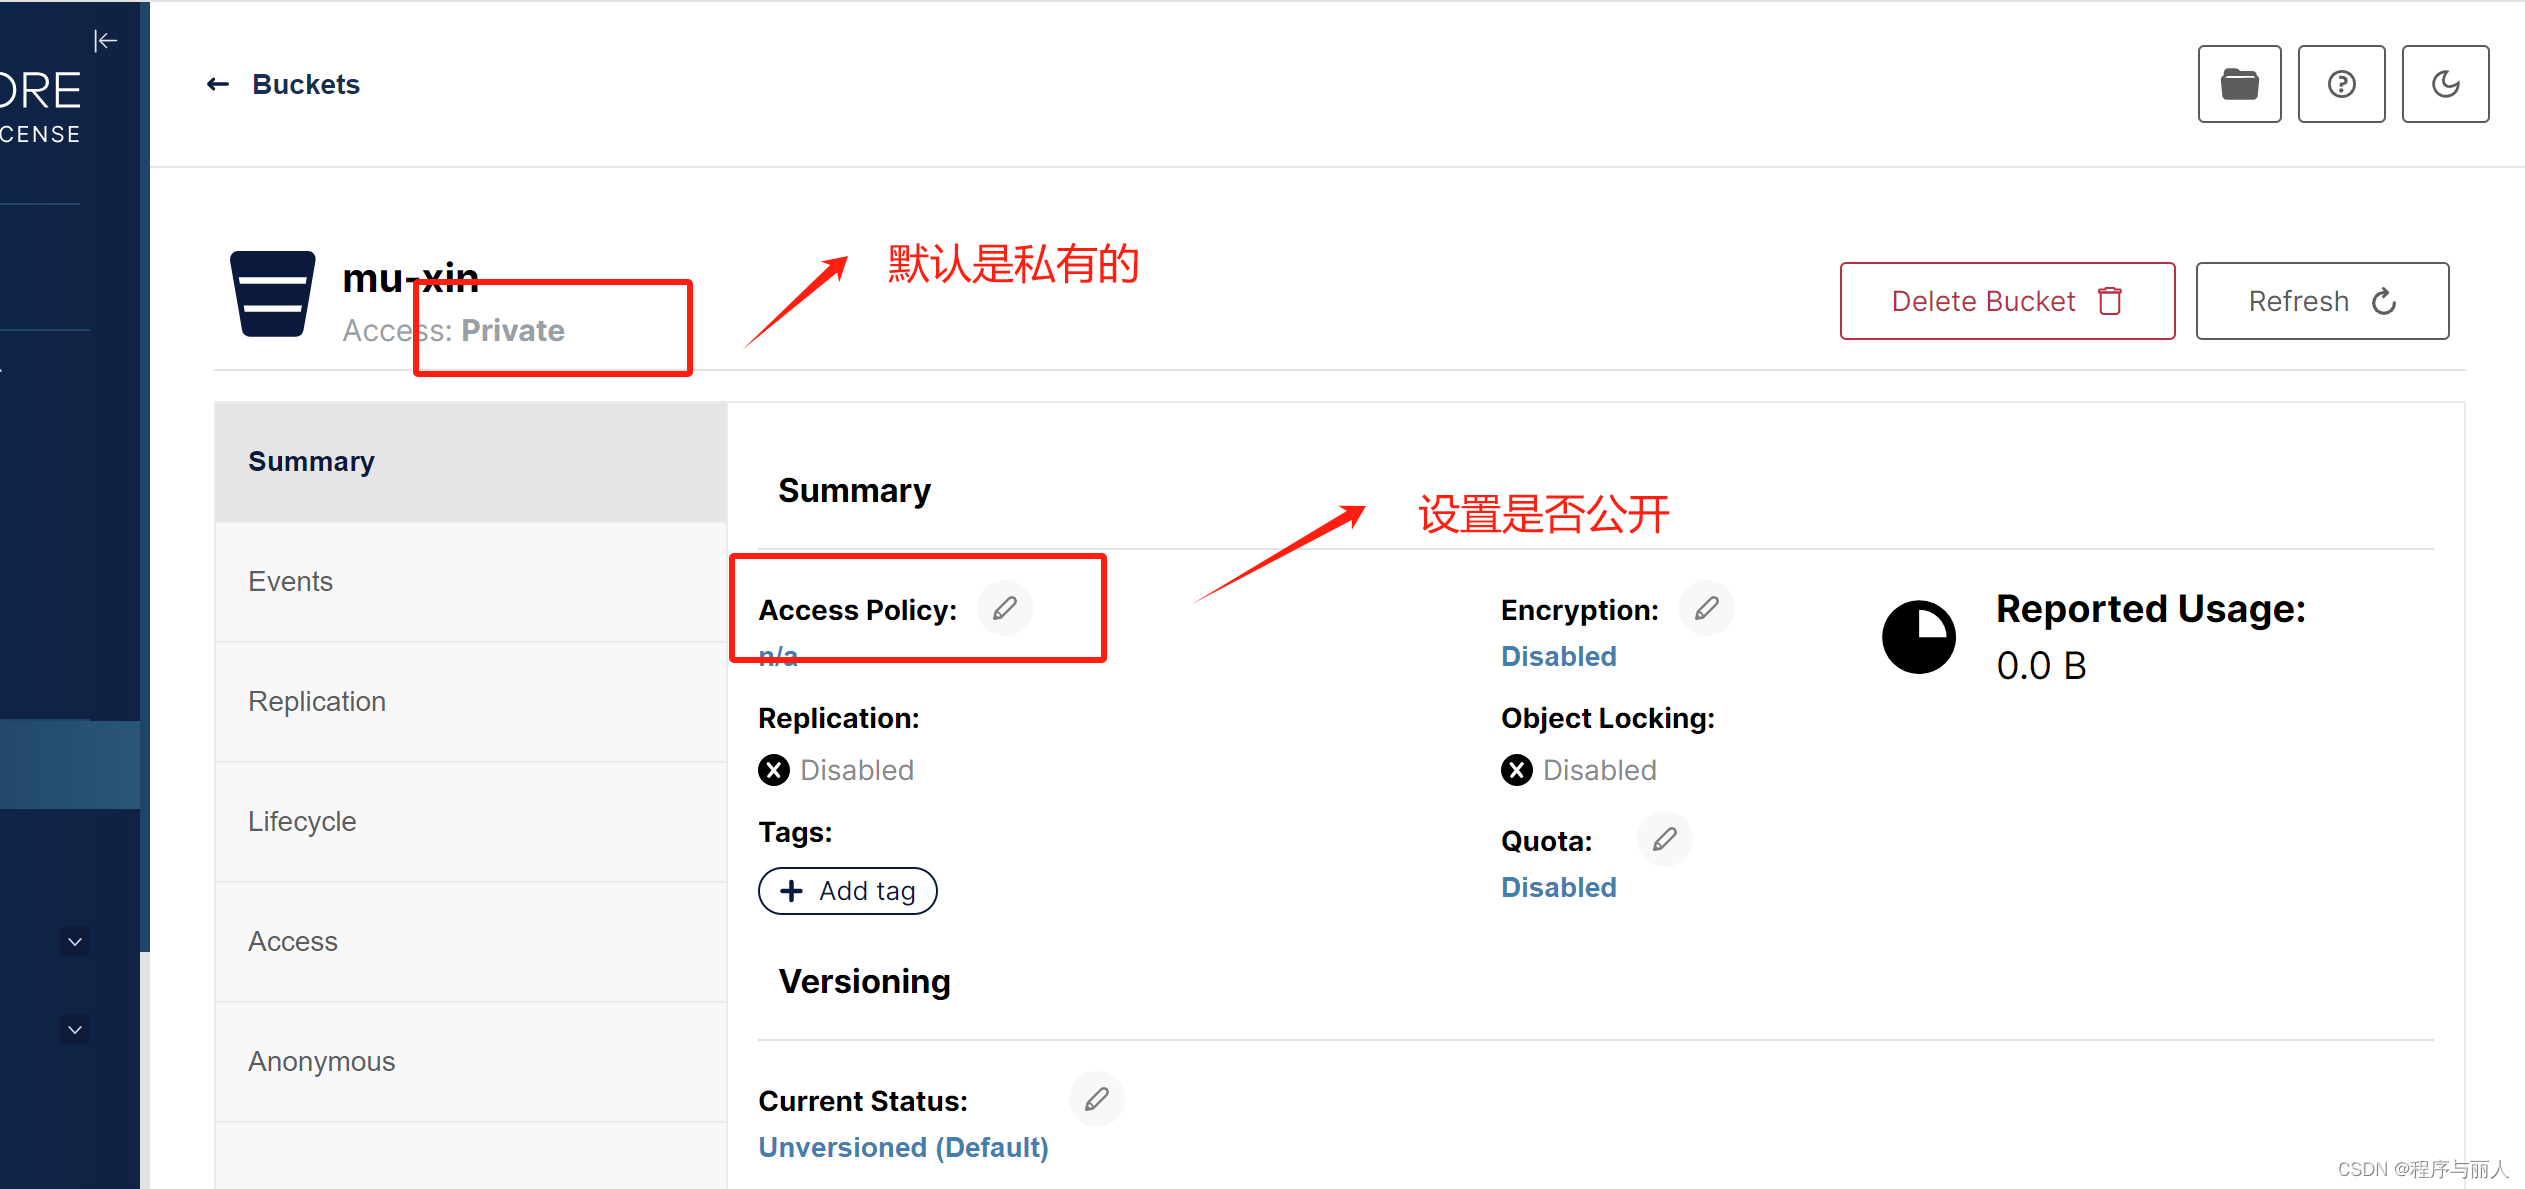Image resolution: width=2525 pixels, height=1189 pixels.
Task: Delete Bucket button
Action: click(2007, 301)
